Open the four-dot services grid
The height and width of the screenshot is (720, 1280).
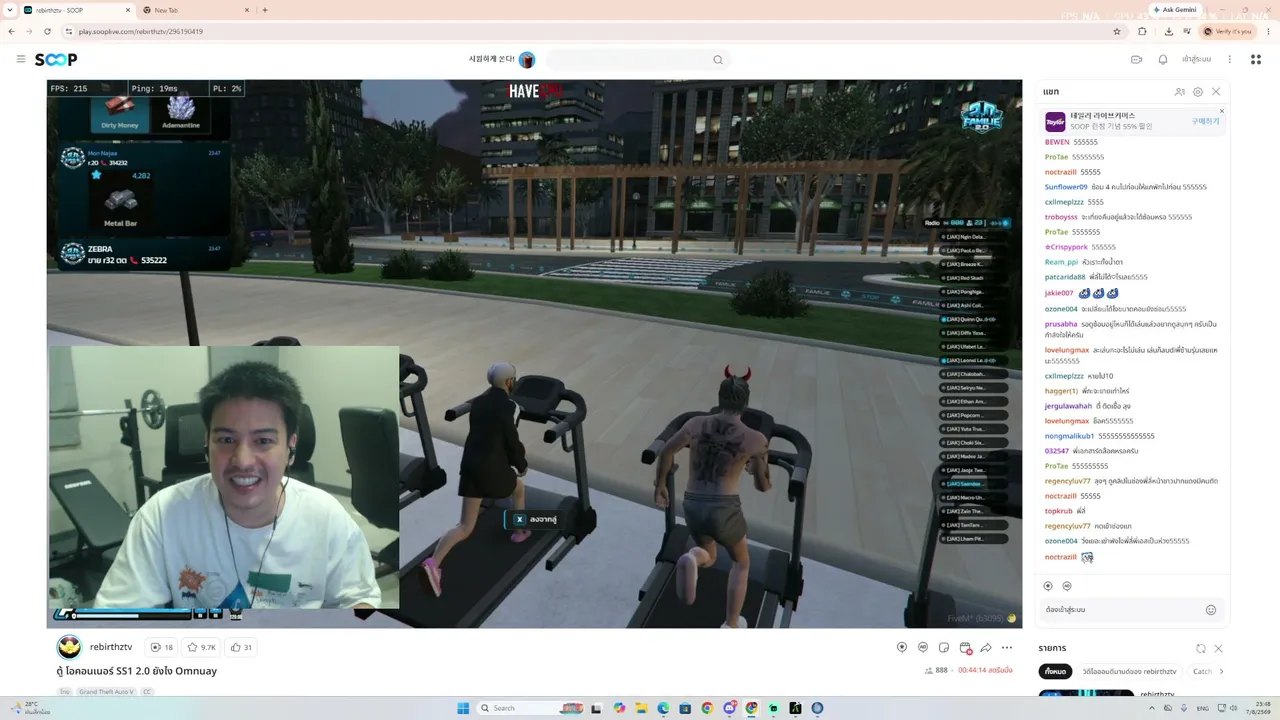(x=1256, y=60)
